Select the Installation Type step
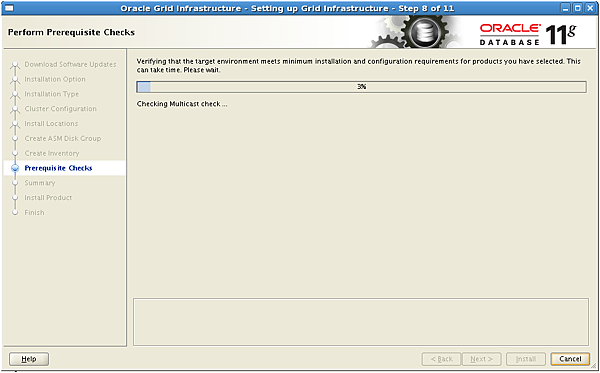This screenshot has width=600, height=373. pos(51,94)
